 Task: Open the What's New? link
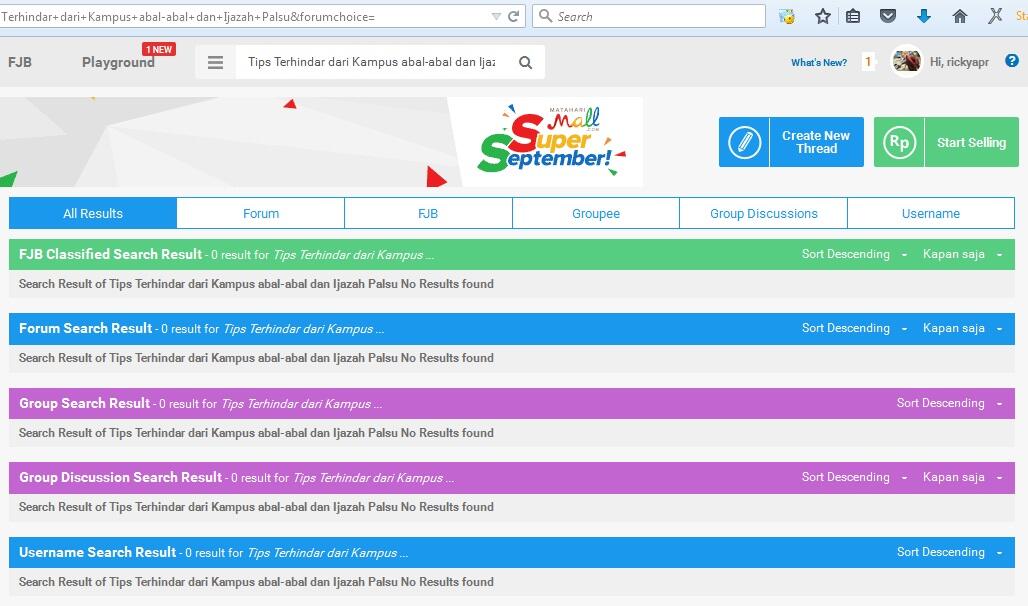click(819, 62)
